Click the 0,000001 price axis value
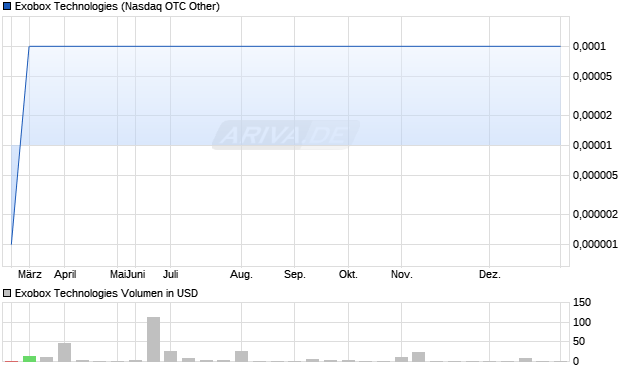 coord(595,244)
